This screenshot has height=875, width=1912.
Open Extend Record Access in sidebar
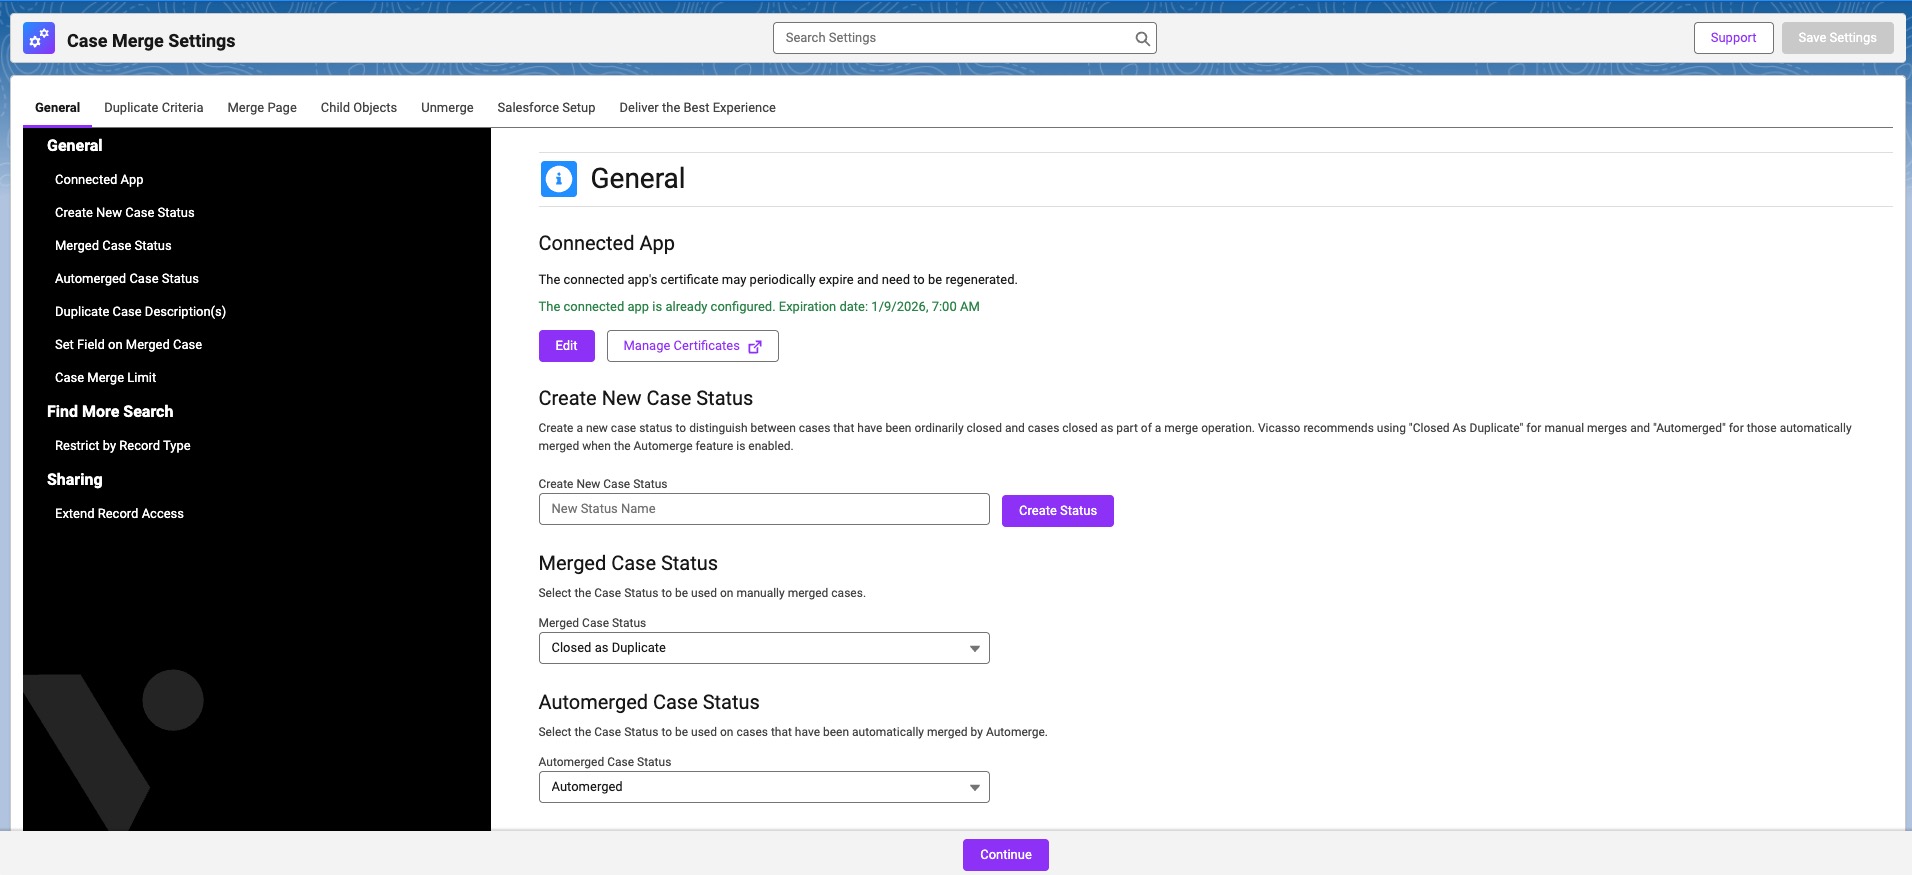tap(119, 514)
